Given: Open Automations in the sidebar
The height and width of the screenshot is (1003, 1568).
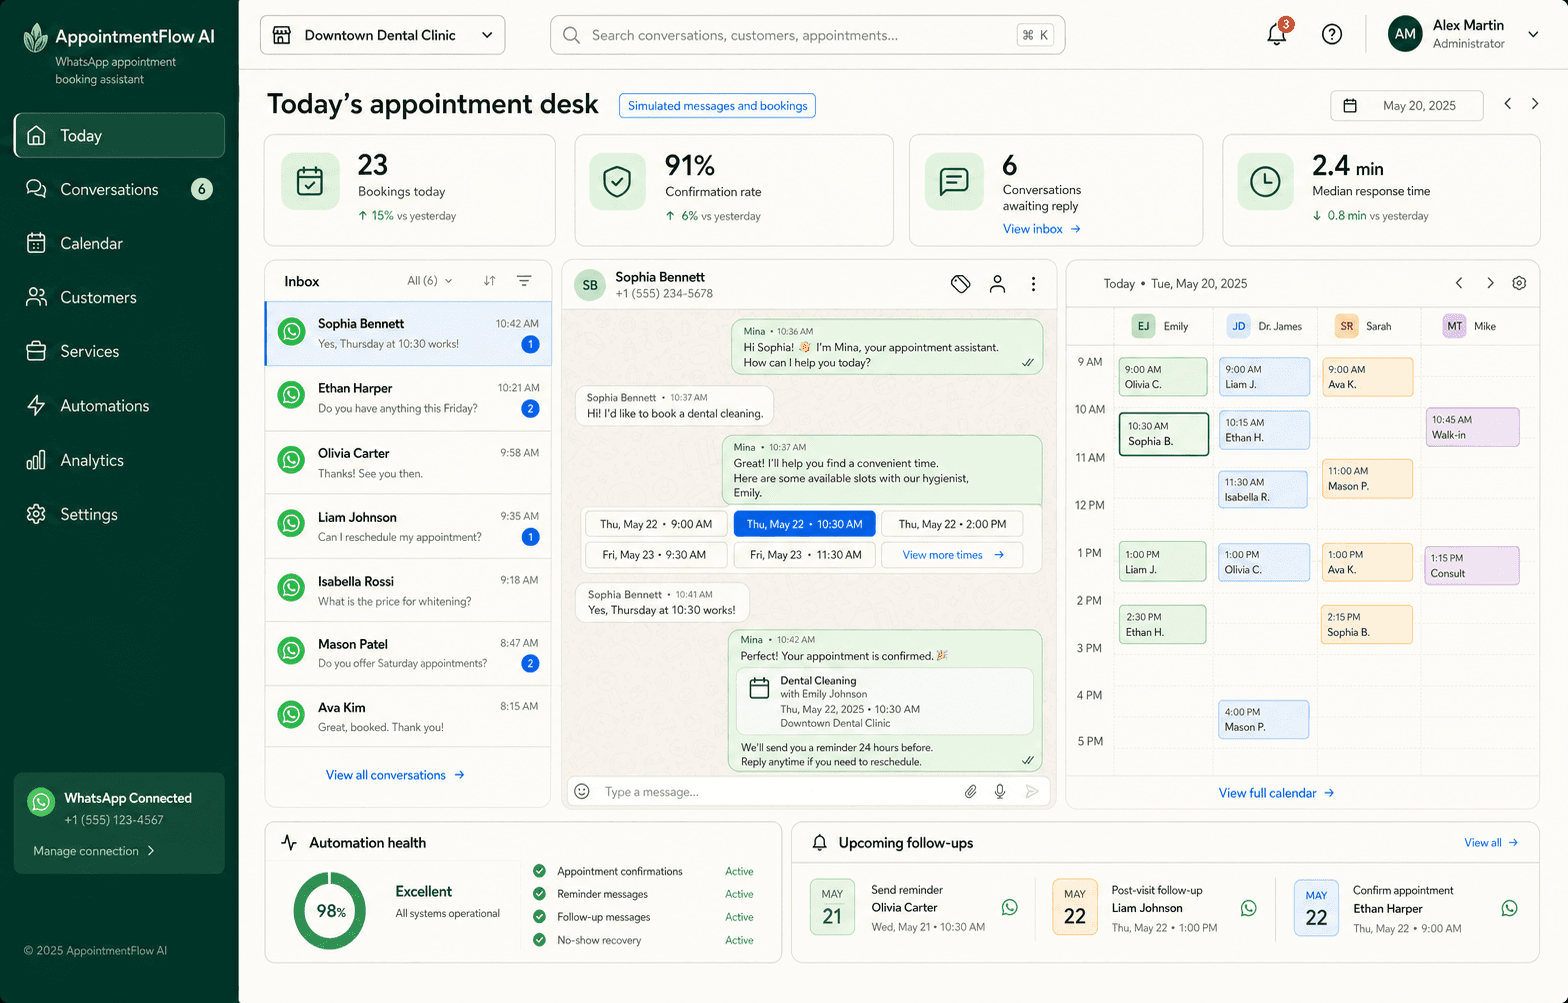Looking at the screenshot, I should click(119, 405).
